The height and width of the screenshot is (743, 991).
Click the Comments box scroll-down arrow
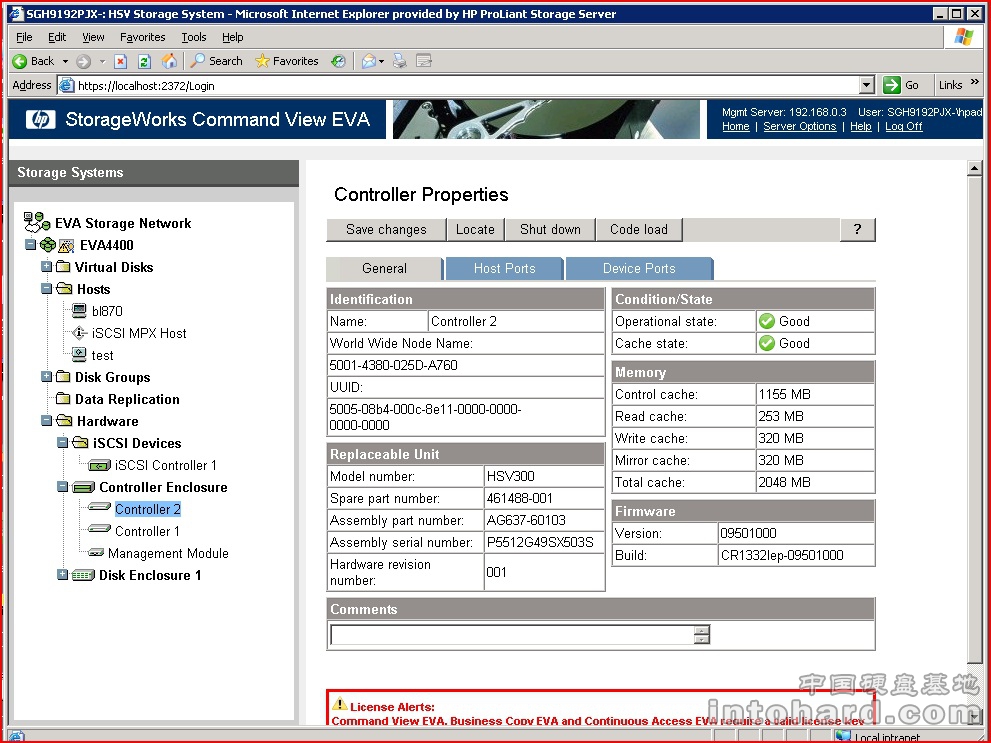coord(702,639)
